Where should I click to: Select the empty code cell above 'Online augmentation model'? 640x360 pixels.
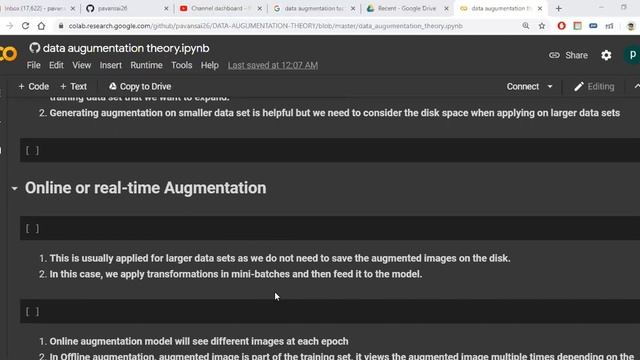(x=330, y=311)
